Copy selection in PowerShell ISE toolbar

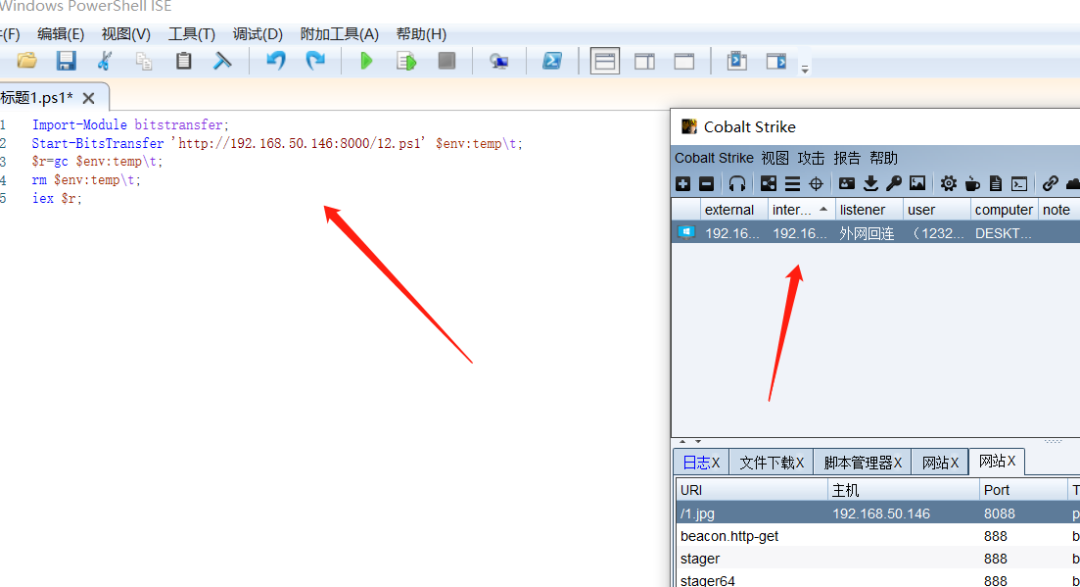144,61
